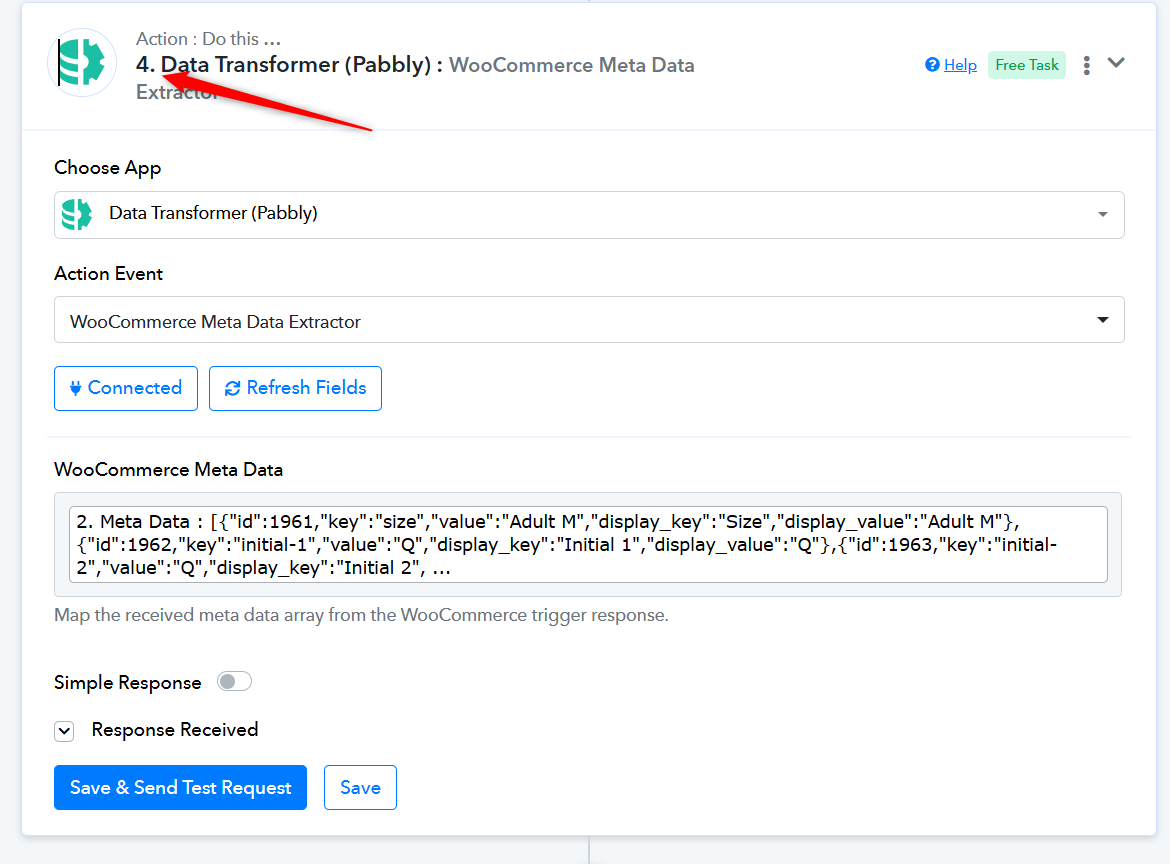Click the Data Transformer app logo in header
The width and height of the screenshot is (1170, 864).
pos(82,63)
